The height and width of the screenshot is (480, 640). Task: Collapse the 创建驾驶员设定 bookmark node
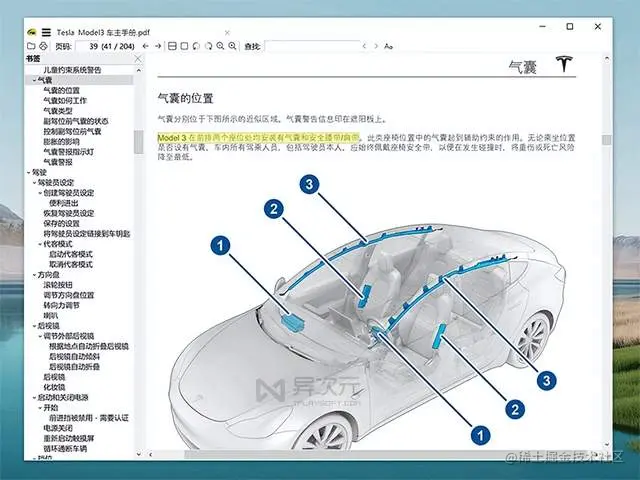[40, 193]
